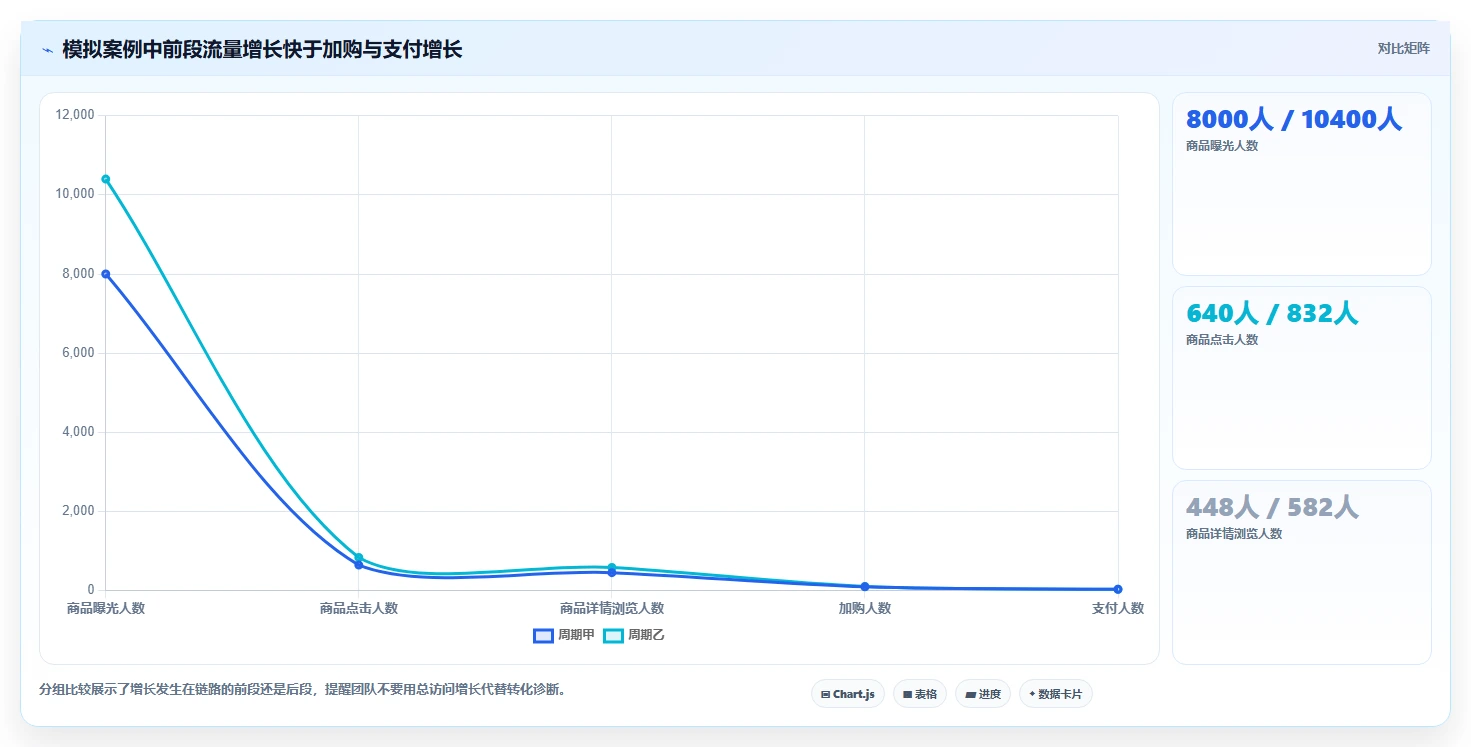Click the 周期乙 legend label

click(646, 635)
